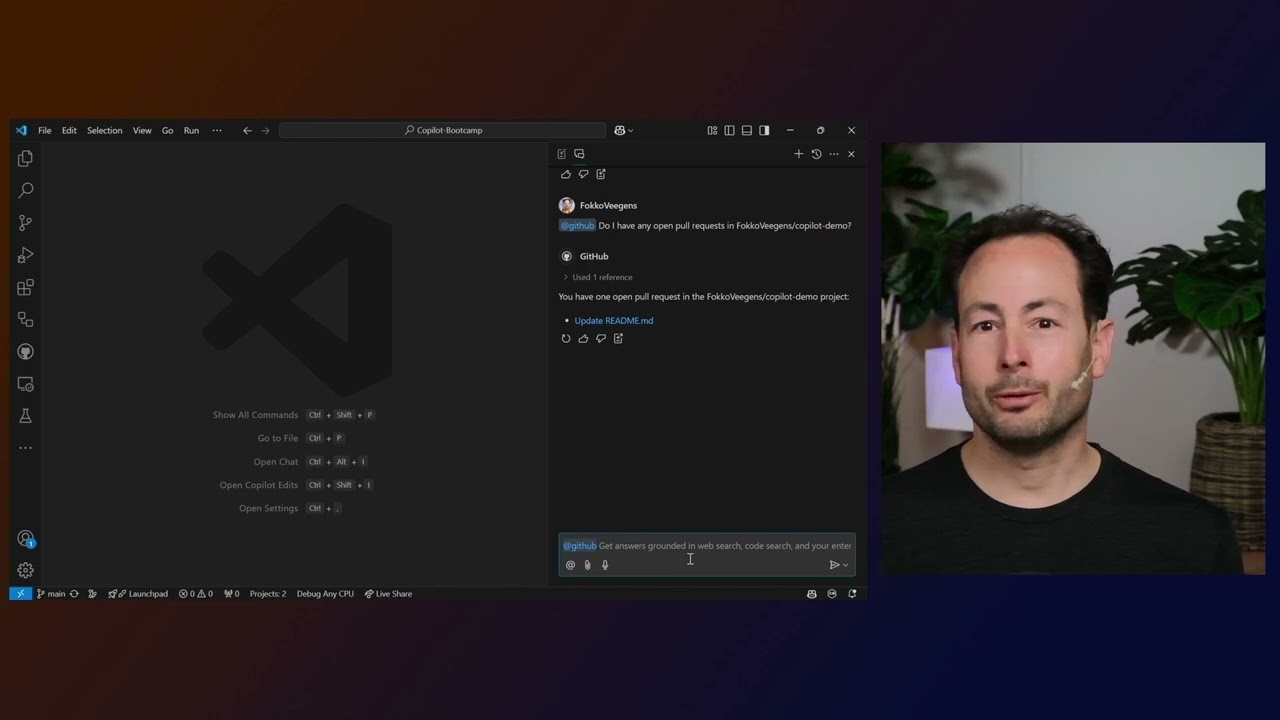Open the Selection menu

point(104,130)
